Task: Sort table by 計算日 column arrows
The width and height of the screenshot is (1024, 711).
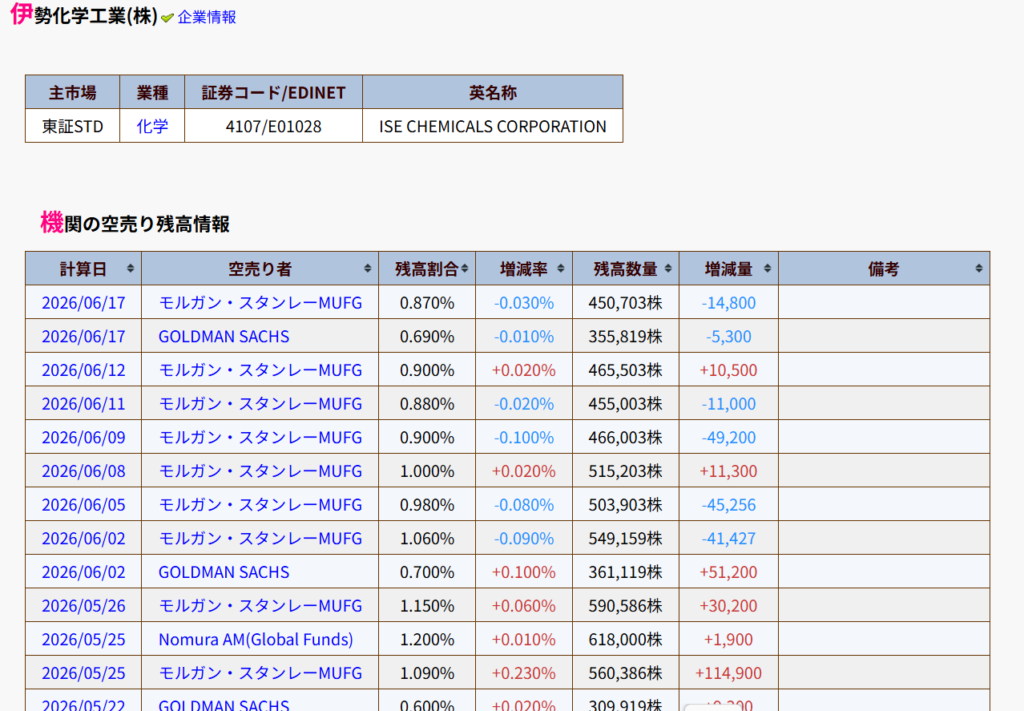Action: tap(131, 268)
